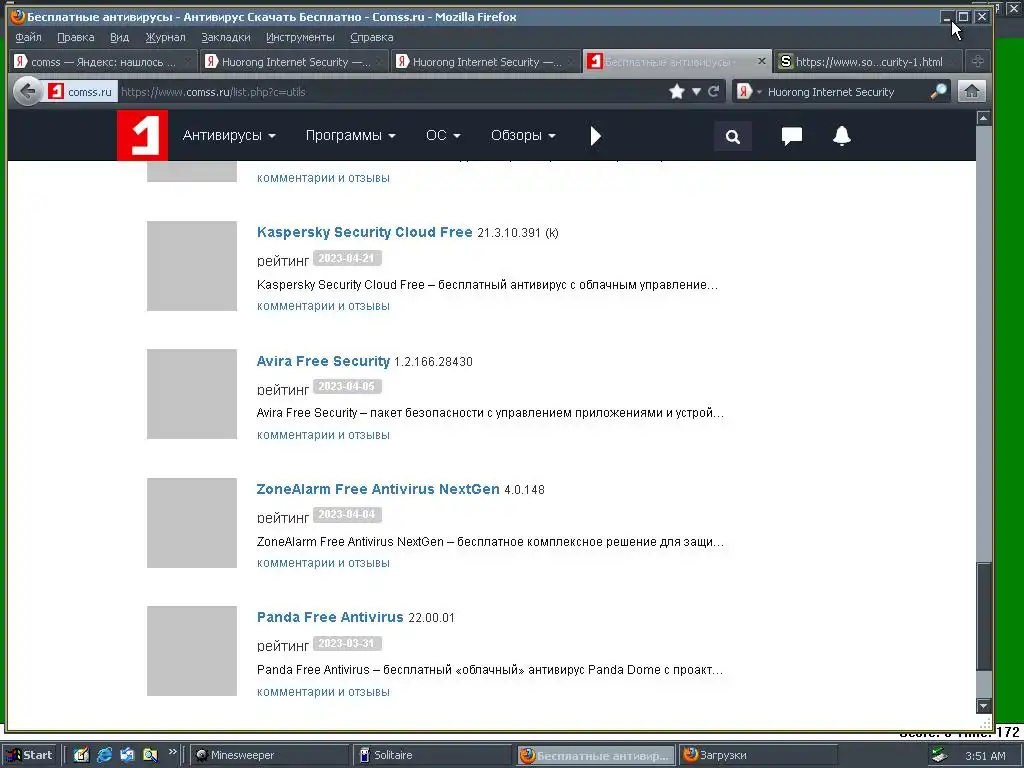Click the address bar URL field
1024x768 pixels.
(x=392, y=91)
